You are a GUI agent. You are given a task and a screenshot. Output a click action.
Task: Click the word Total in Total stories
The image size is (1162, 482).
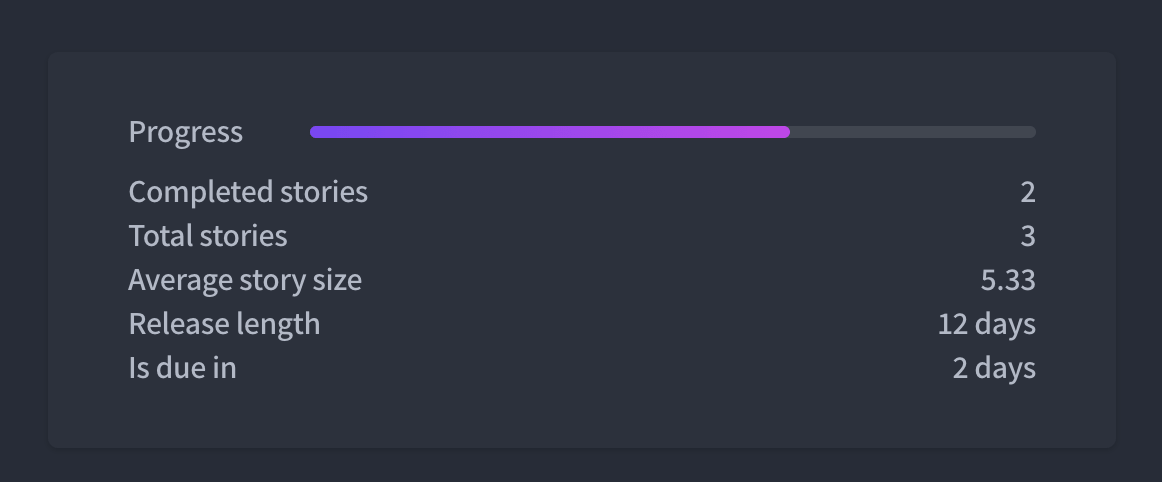click(x=160, y=236)
